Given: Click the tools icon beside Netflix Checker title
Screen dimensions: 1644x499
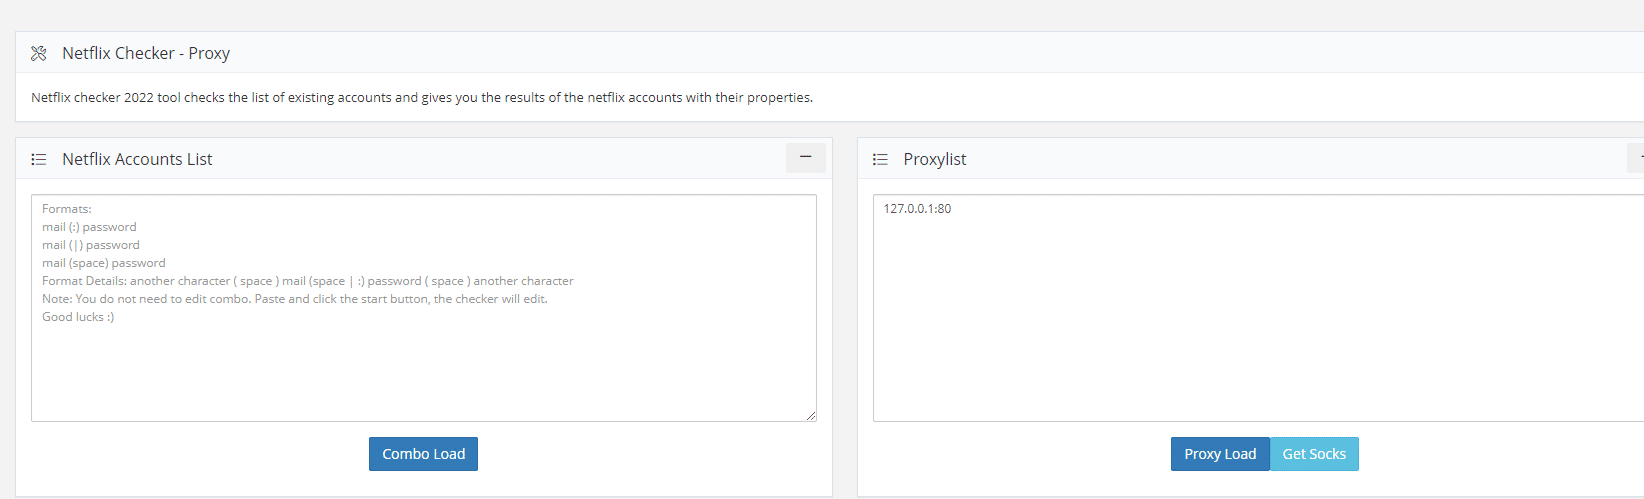Looking at the screenshot, I should pos(39,53).
